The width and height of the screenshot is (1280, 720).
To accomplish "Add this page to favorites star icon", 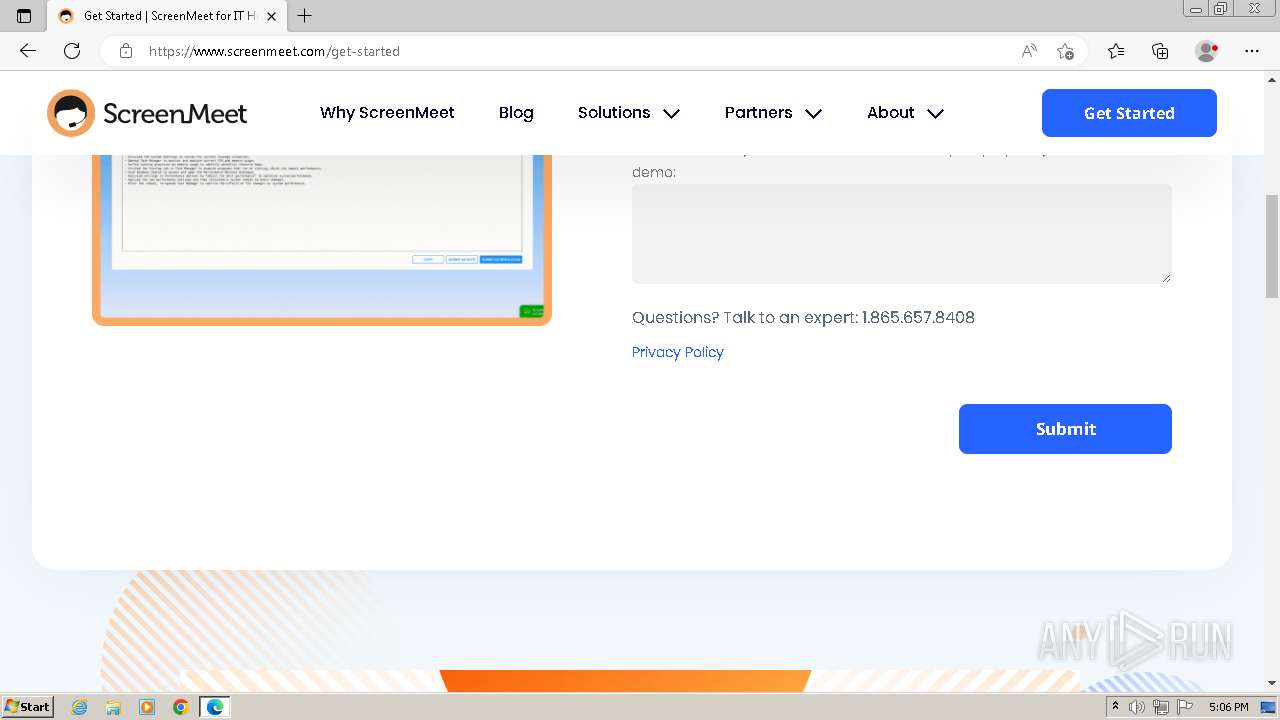I will 1065,51.
